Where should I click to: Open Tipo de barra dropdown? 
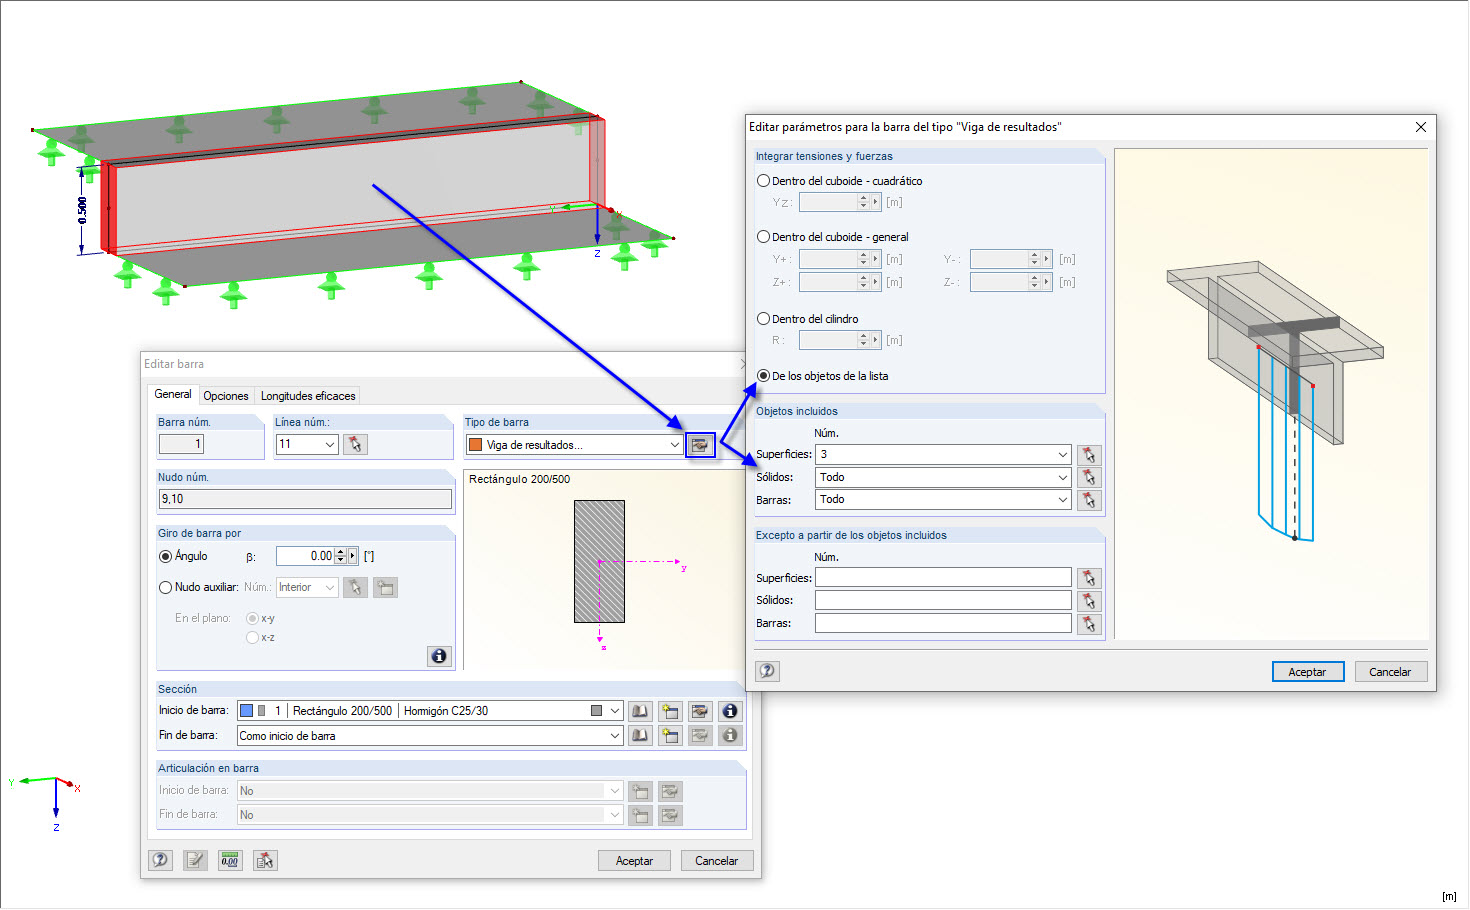click(675, 445)
